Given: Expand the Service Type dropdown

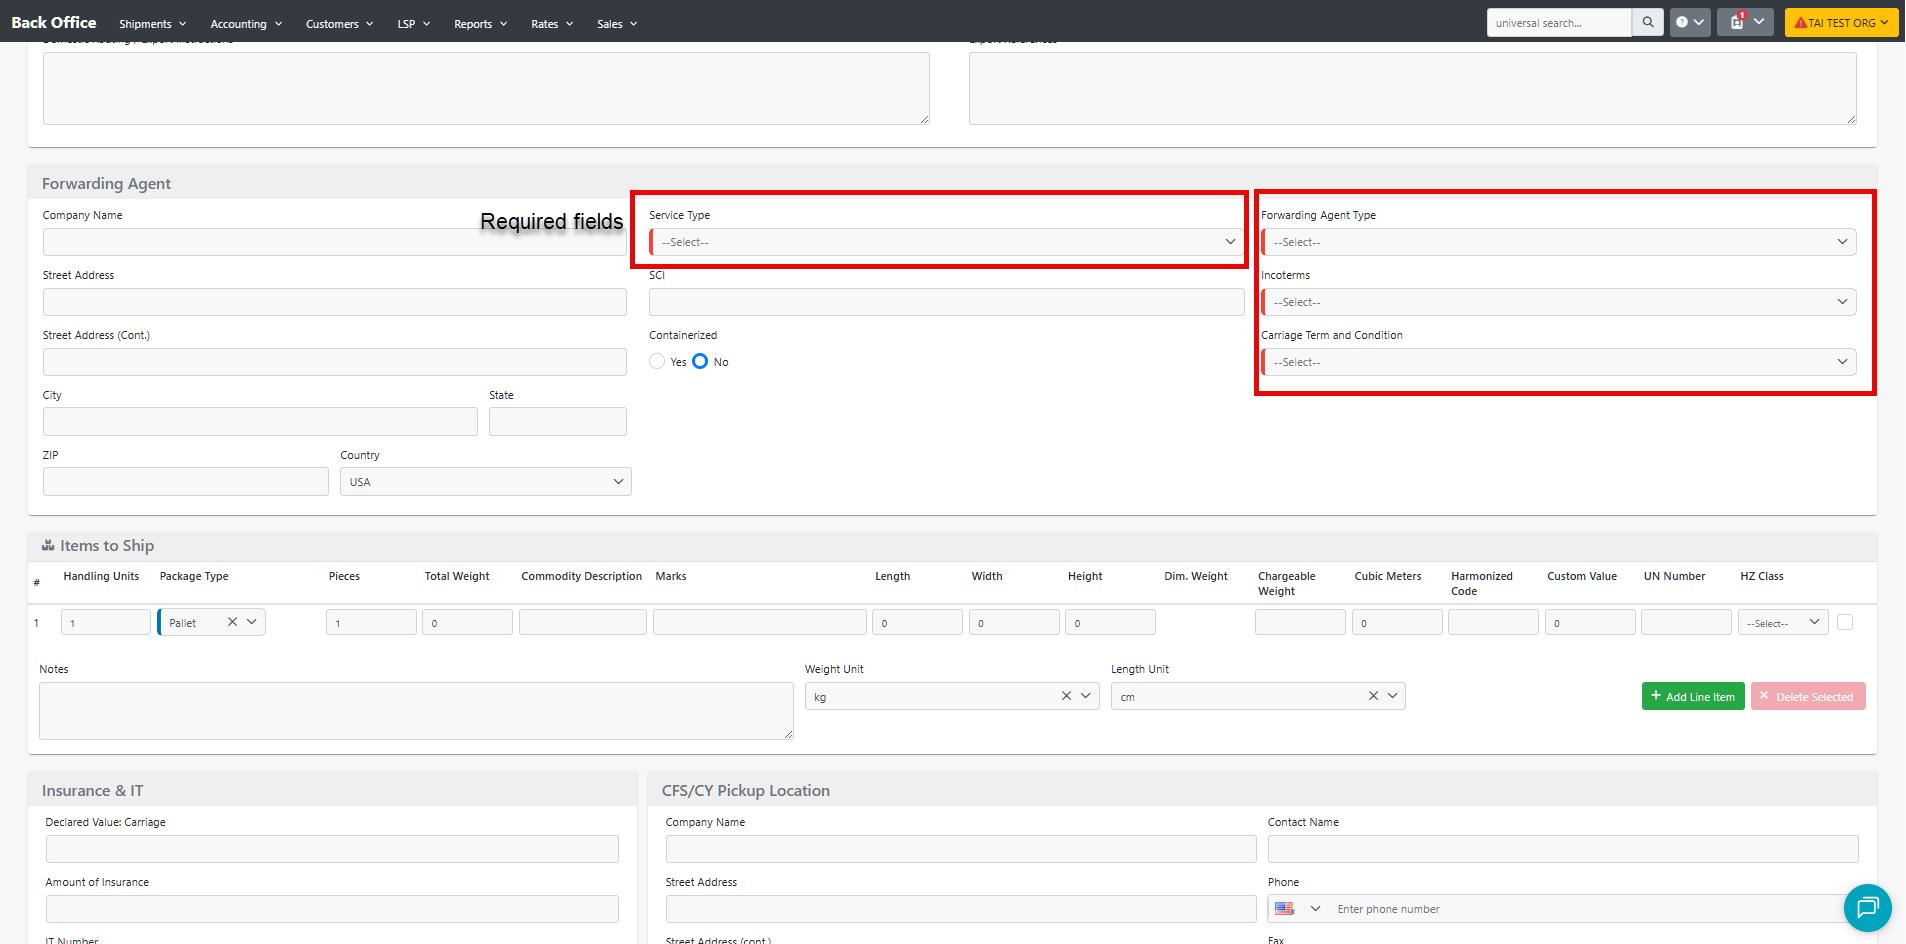Looking at the screenshot, I should (x=946, y=242).
